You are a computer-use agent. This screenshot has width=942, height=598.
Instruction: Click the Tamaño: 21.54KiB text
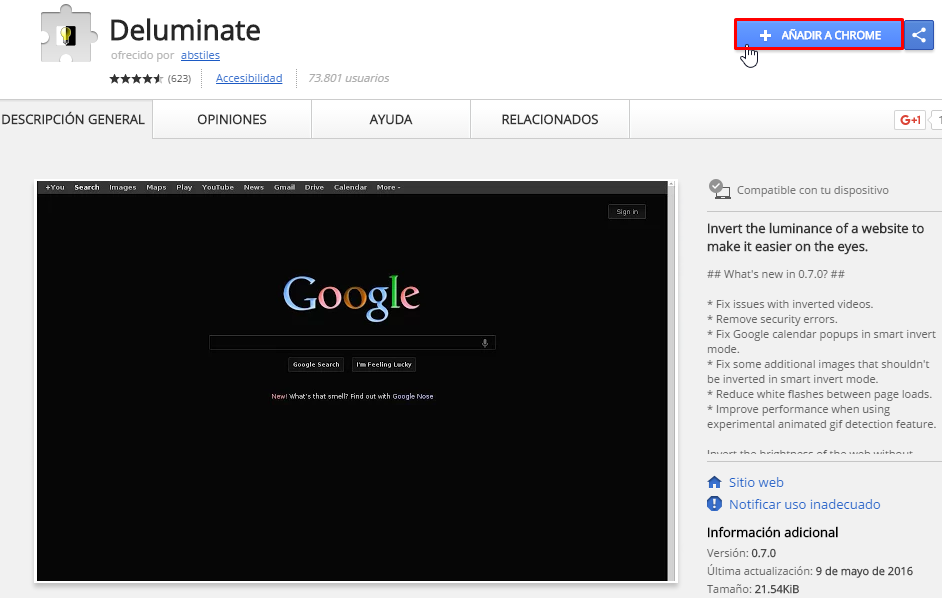(753, 589)
